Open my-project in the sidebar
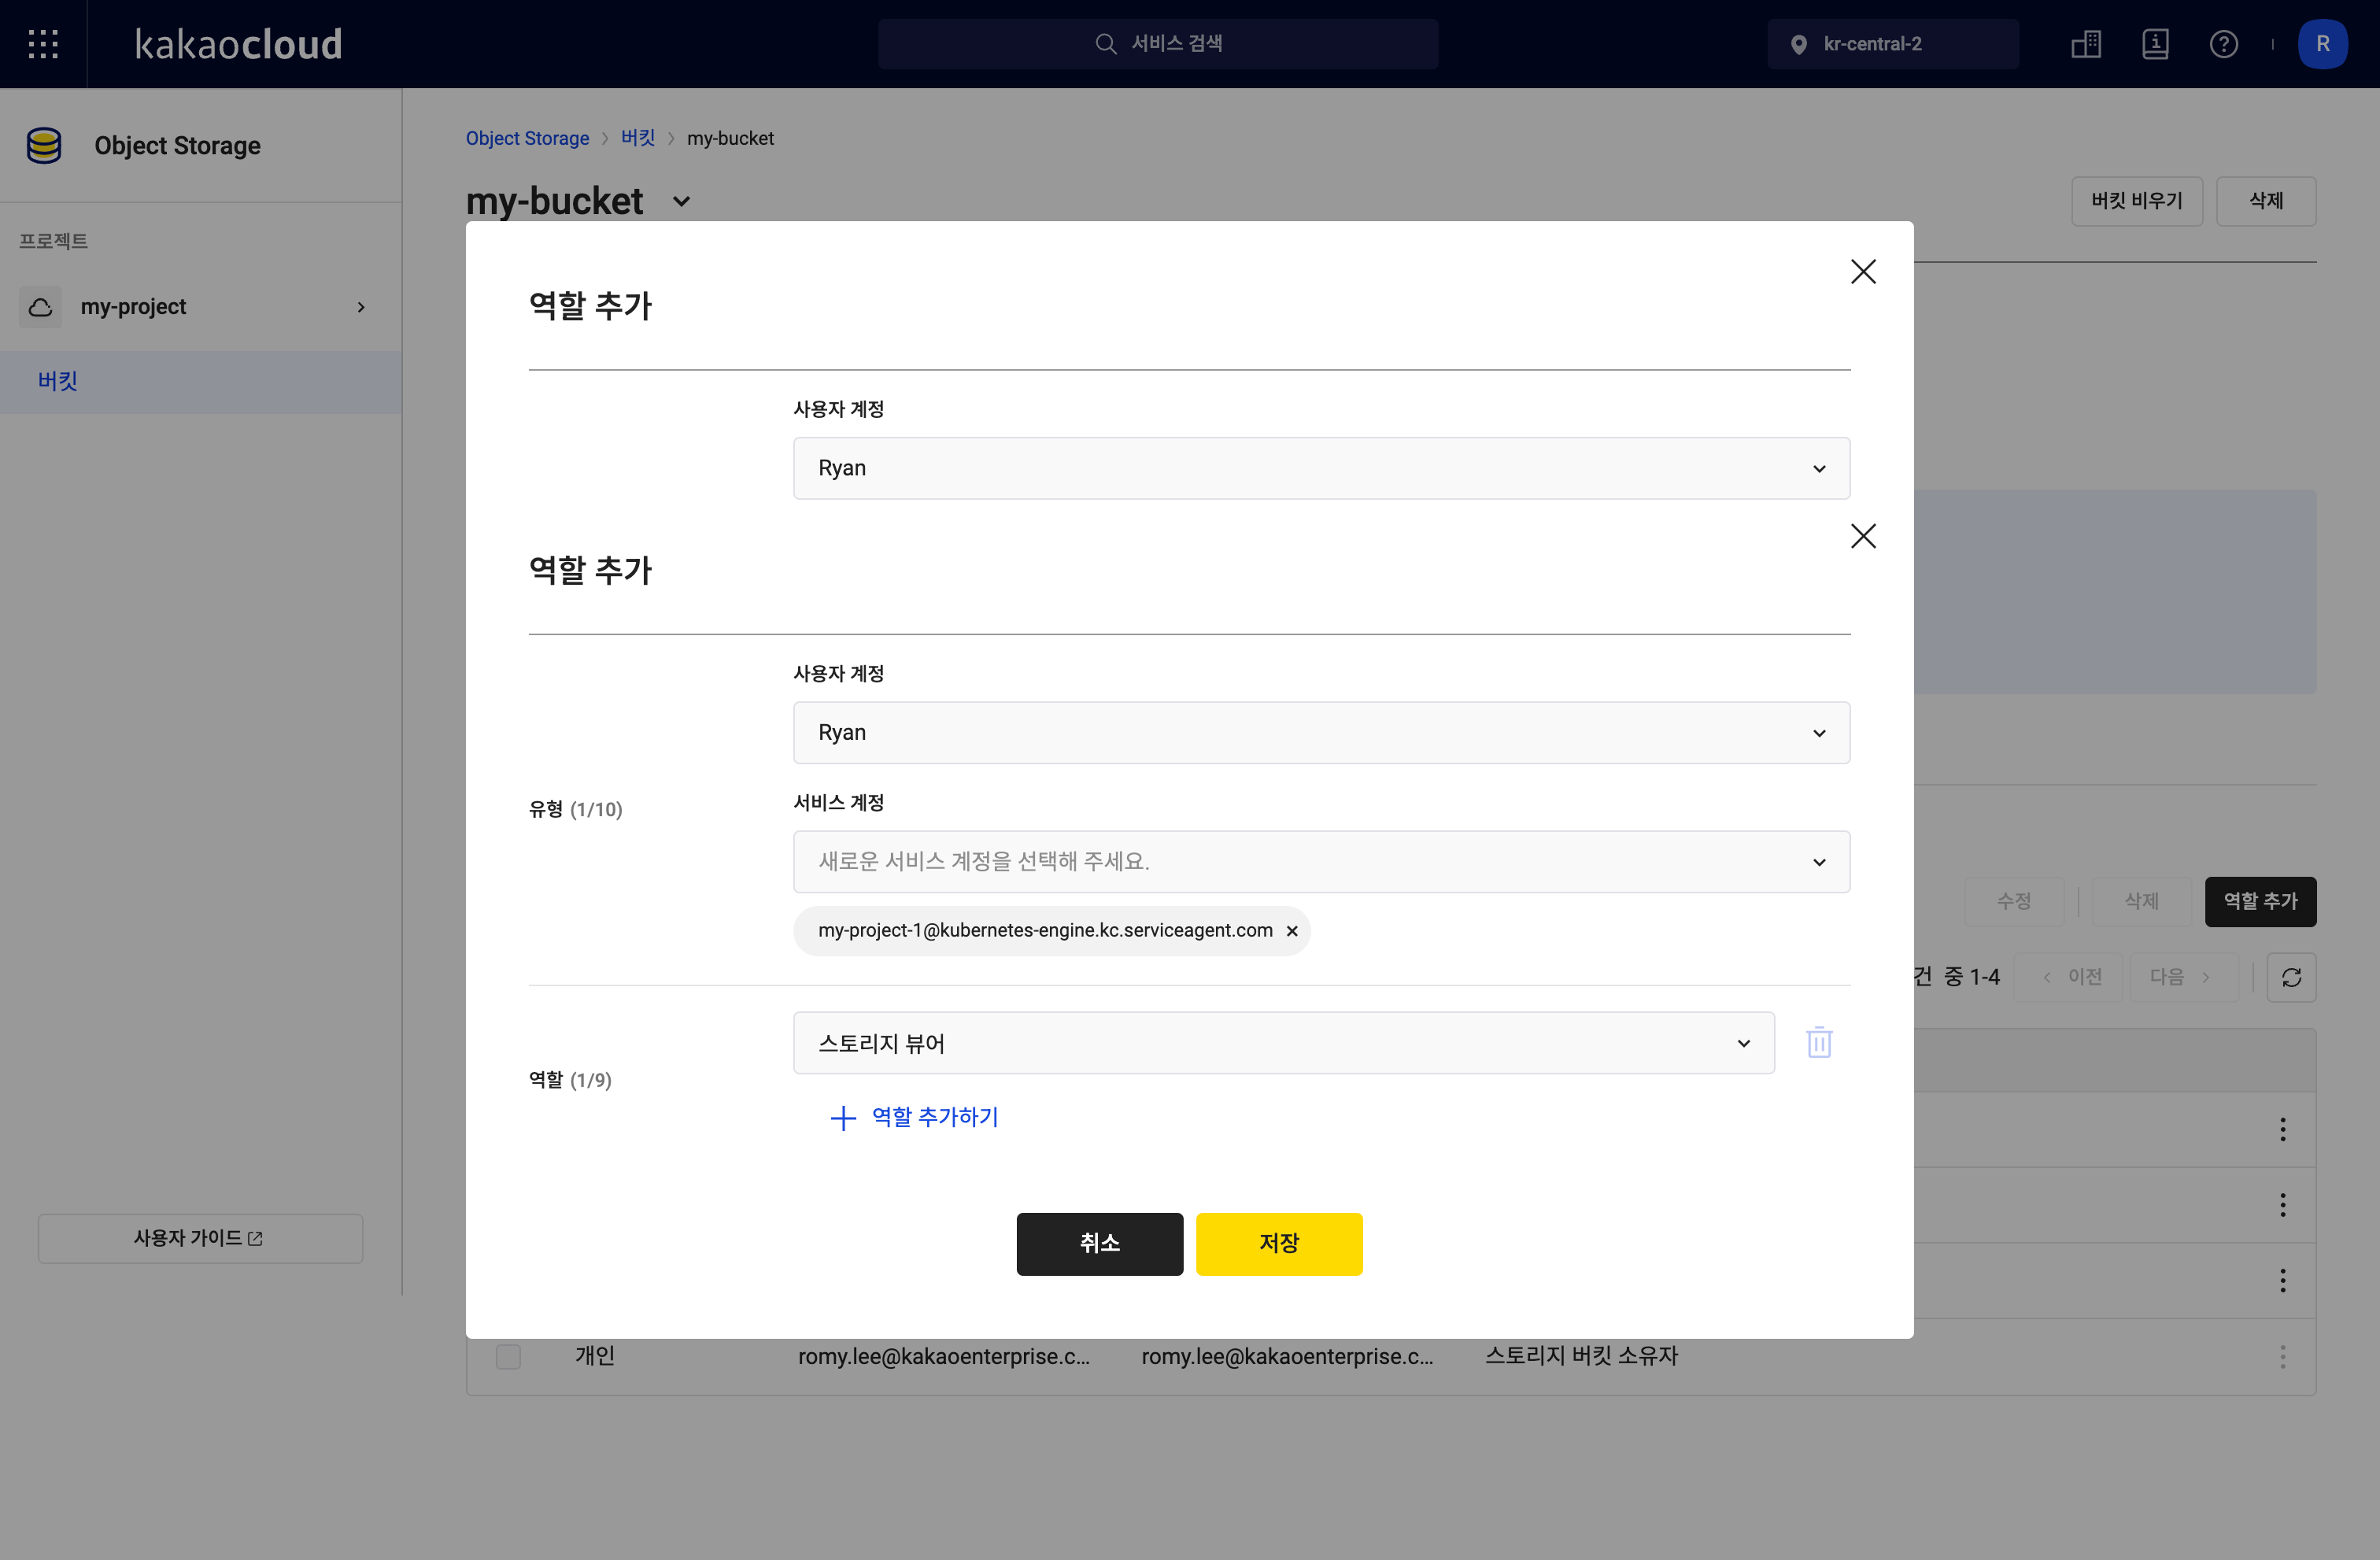The width and height of the screenshot is (2380, 1560). click(201, 307)
